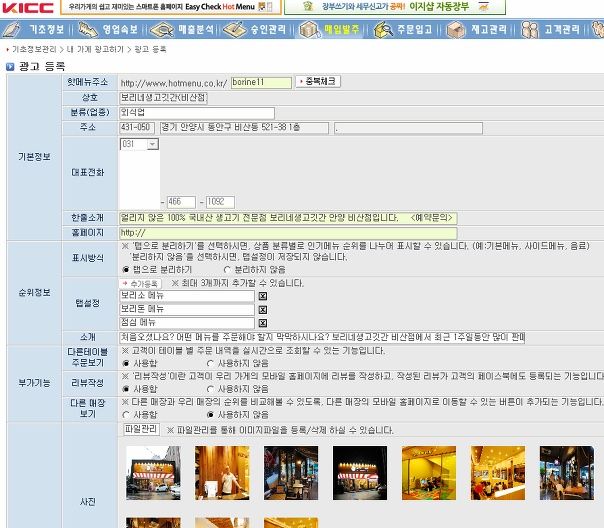Click the 매출분석 magnifier icon
604x528 pixels.
coord(162,30)
